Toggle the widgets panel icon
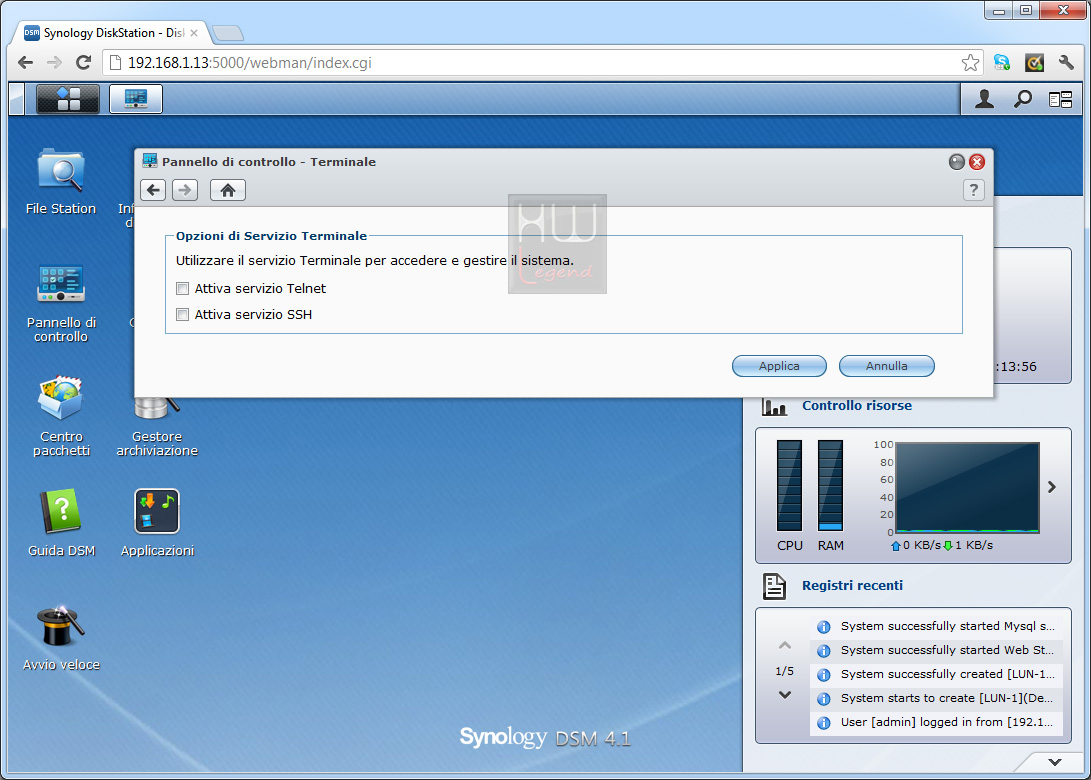 1060,100
